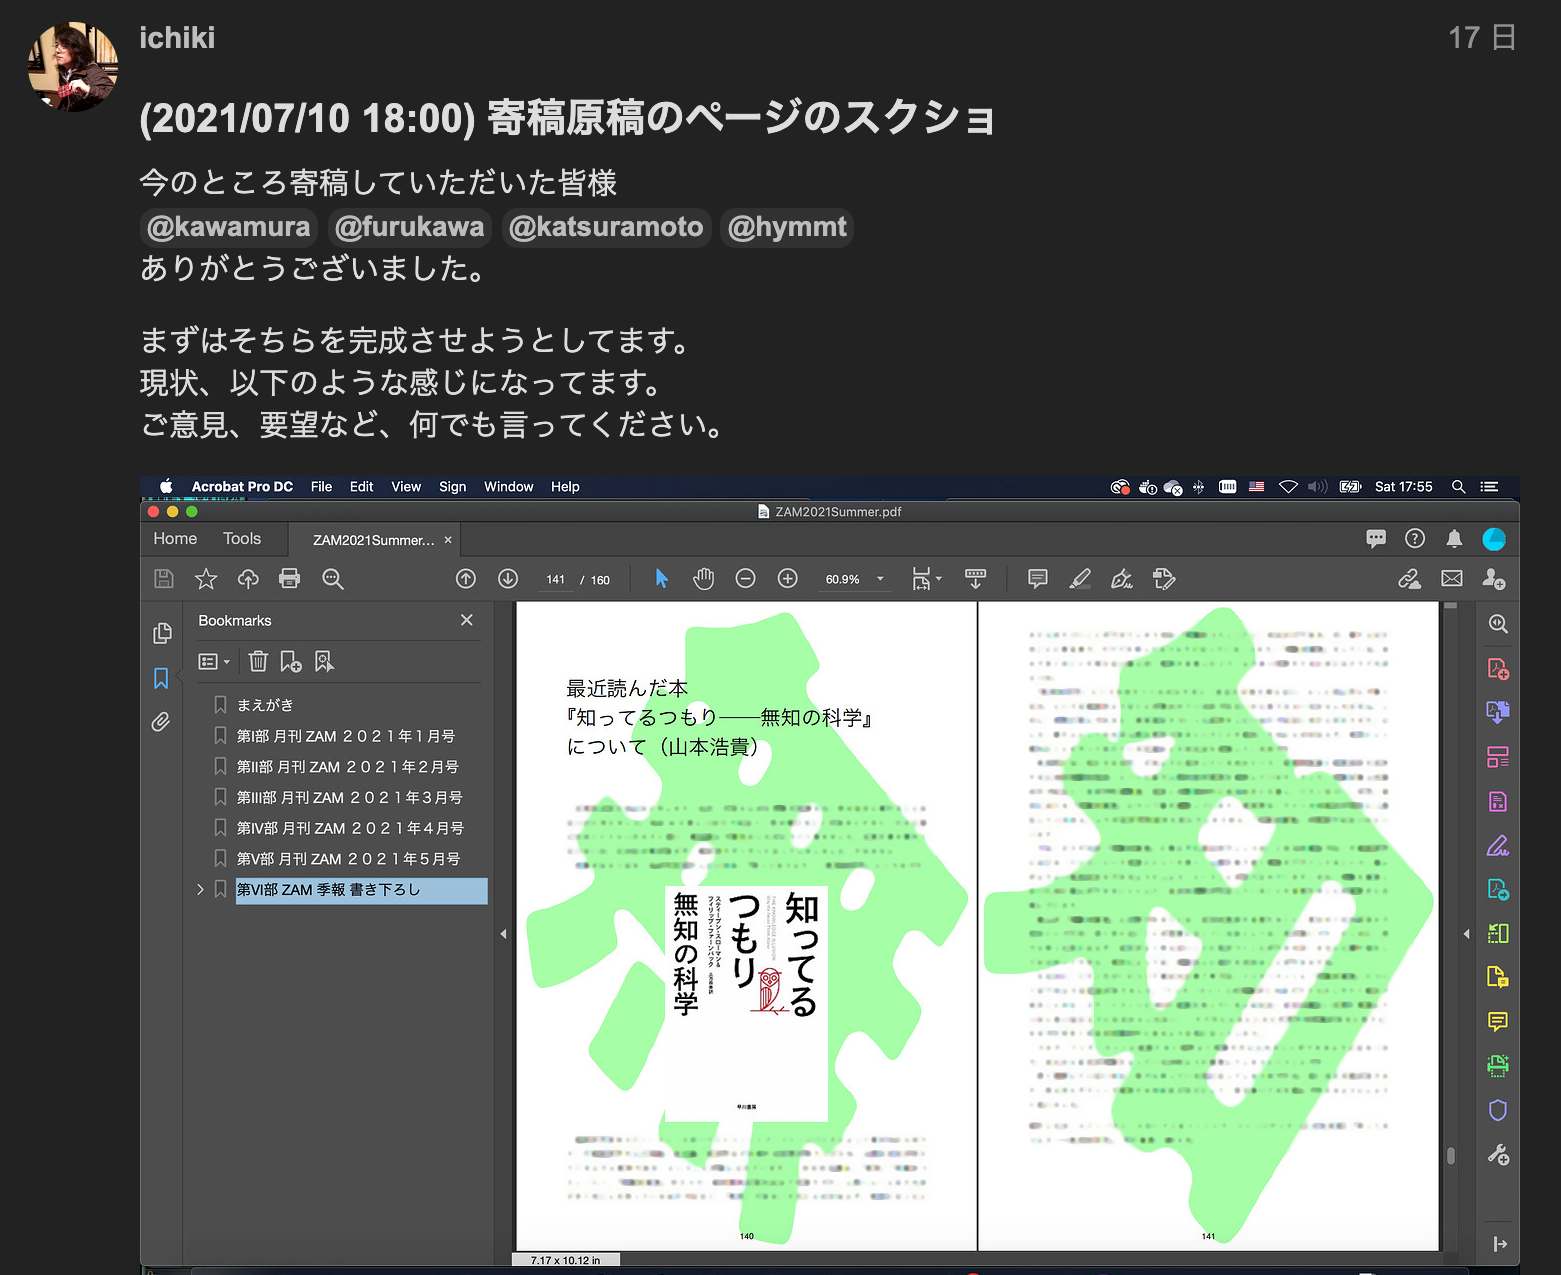Open the zoom level dropdown

click(880, 579)
